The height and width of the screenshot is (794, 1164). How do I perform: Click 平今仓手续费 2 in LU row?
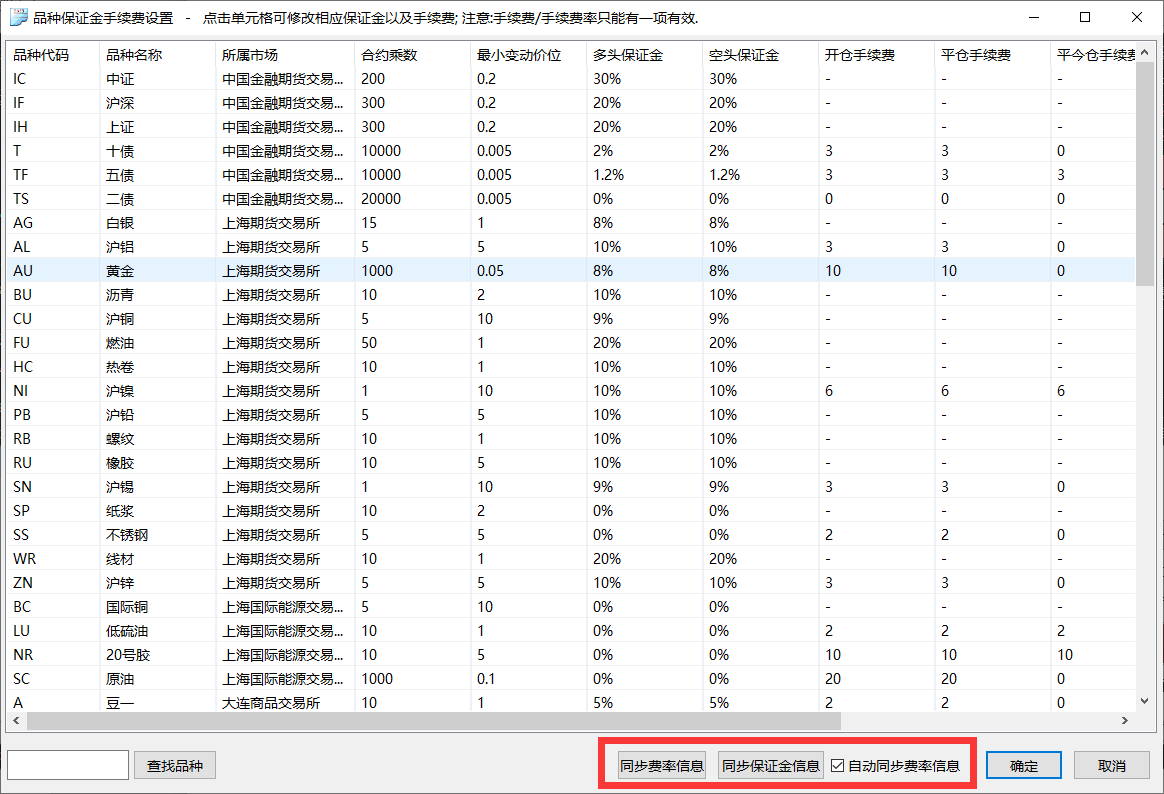1093,631
